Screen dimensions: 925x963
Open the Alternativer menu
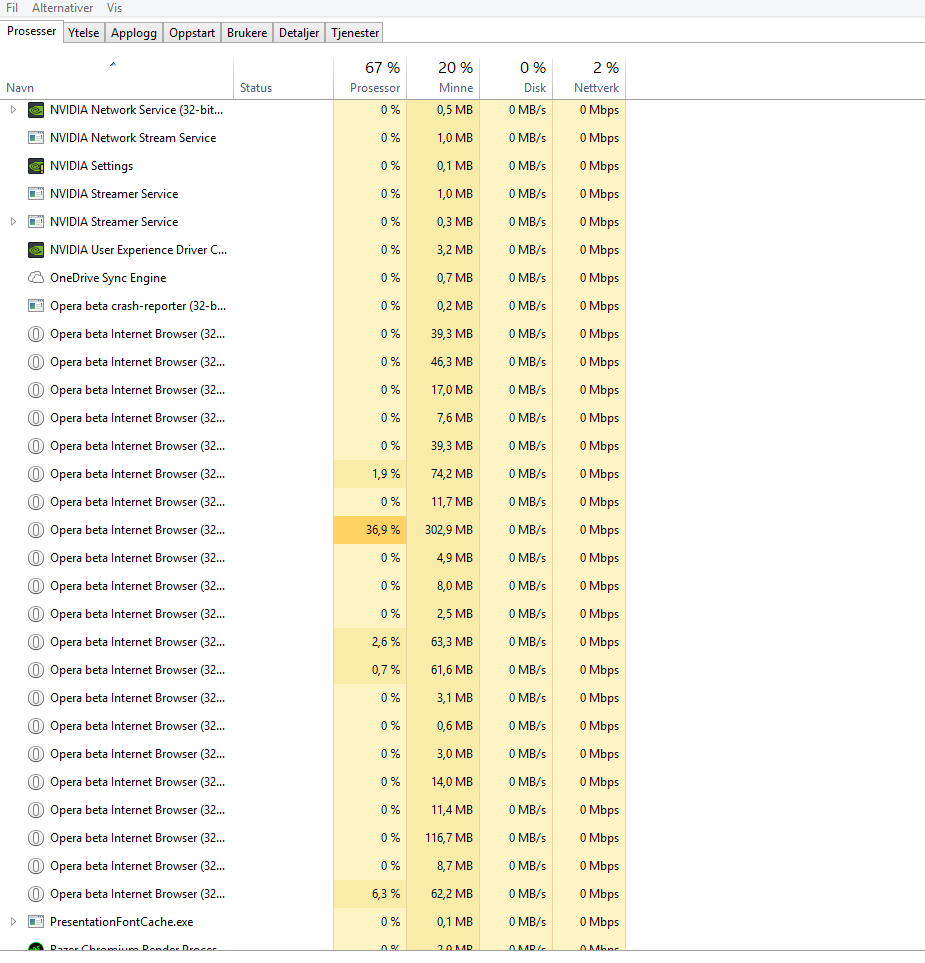click(x=63, y=8)
